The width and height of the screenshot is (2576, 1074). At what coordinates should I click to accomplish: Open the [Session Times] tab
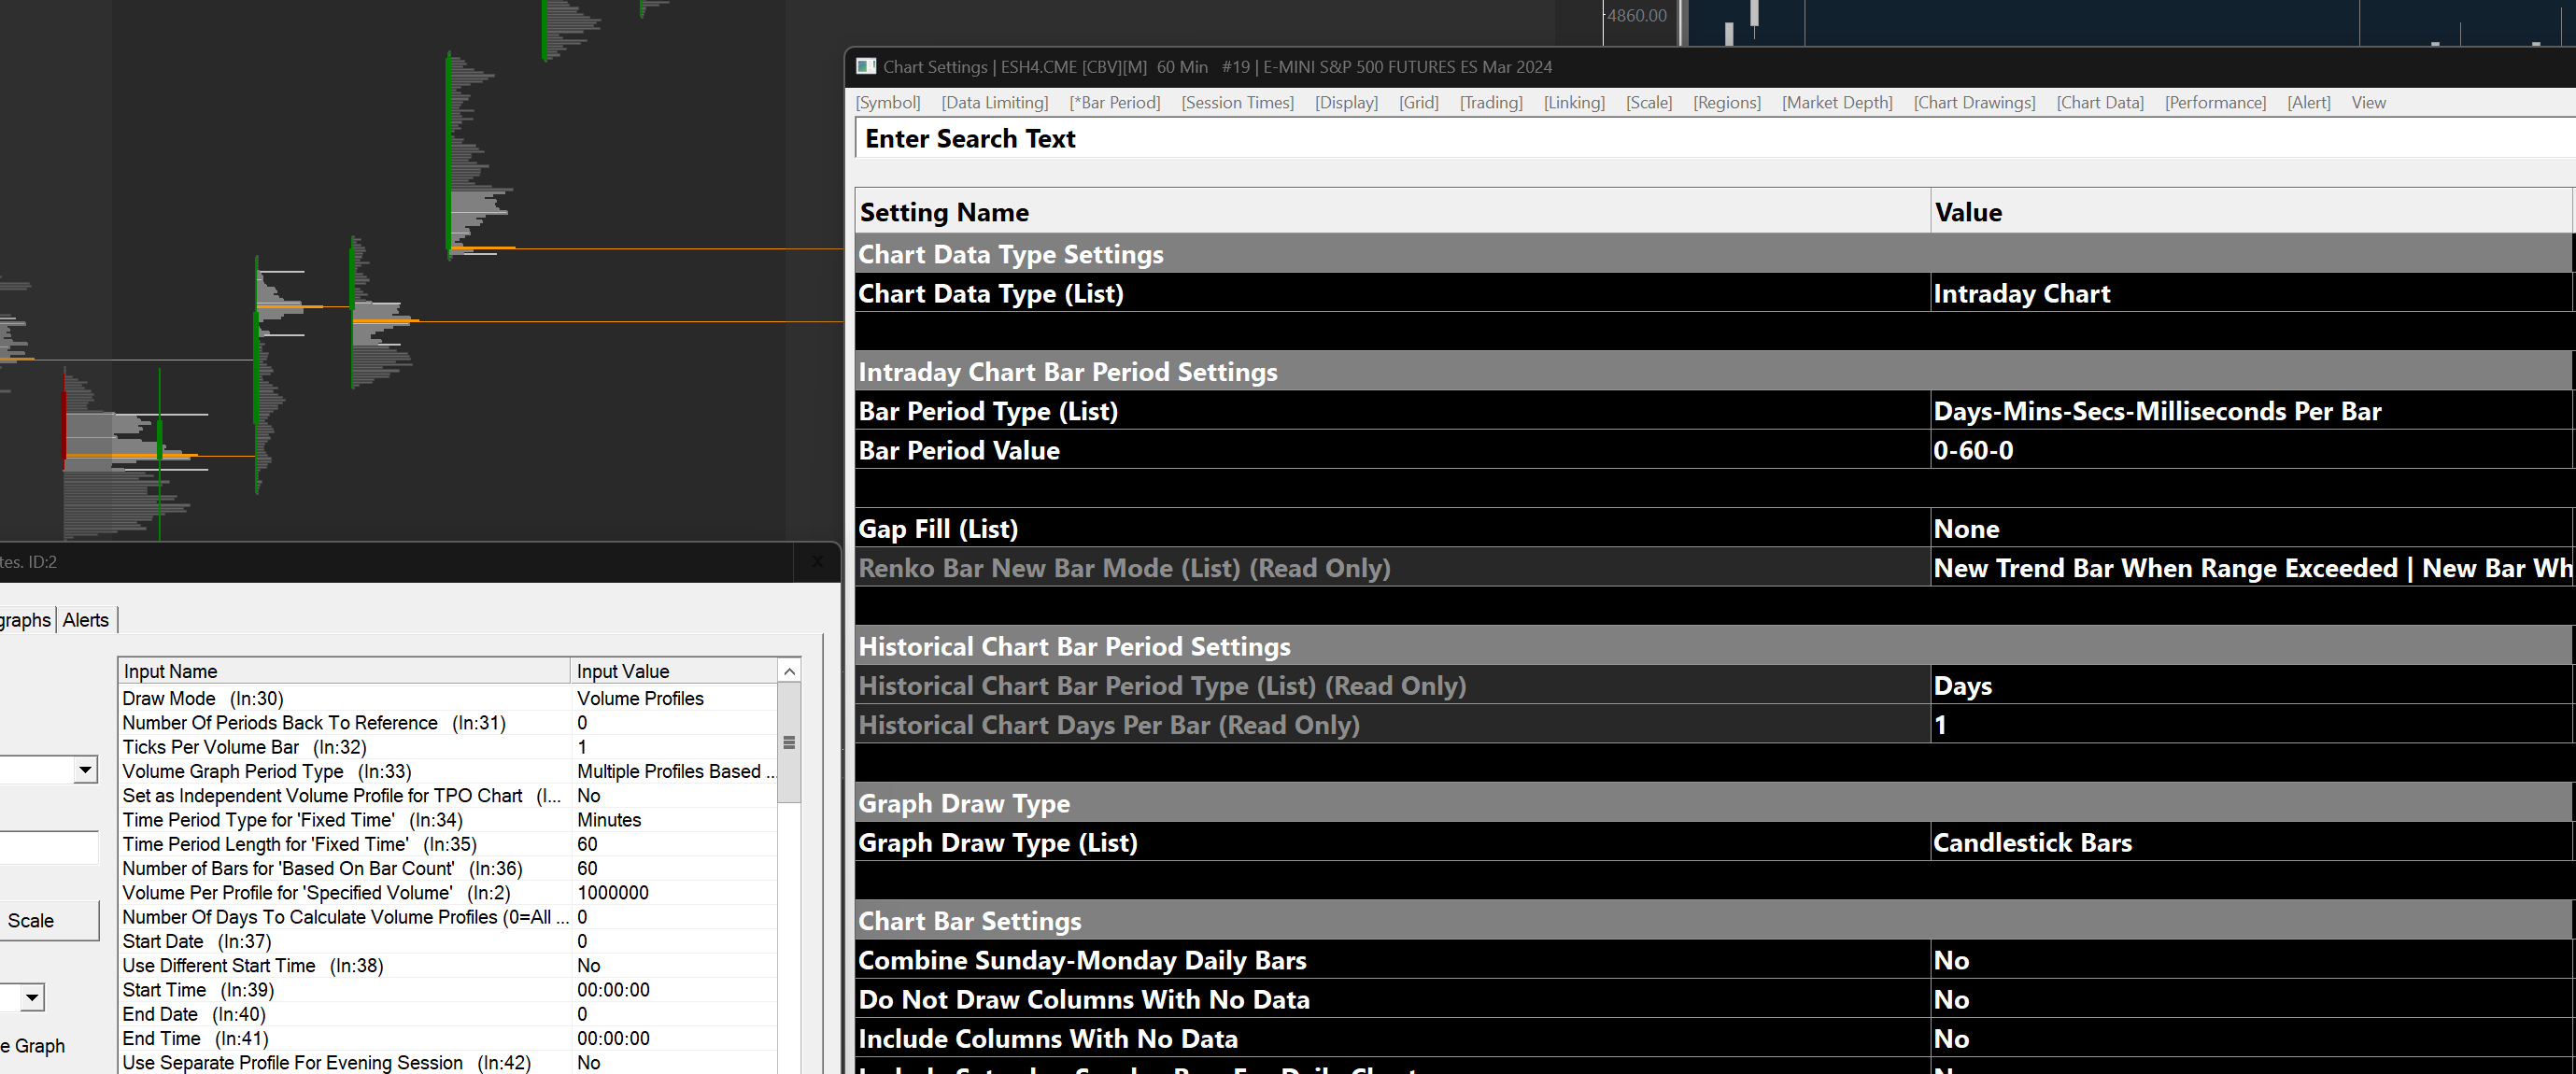(x=1237, y=102)
